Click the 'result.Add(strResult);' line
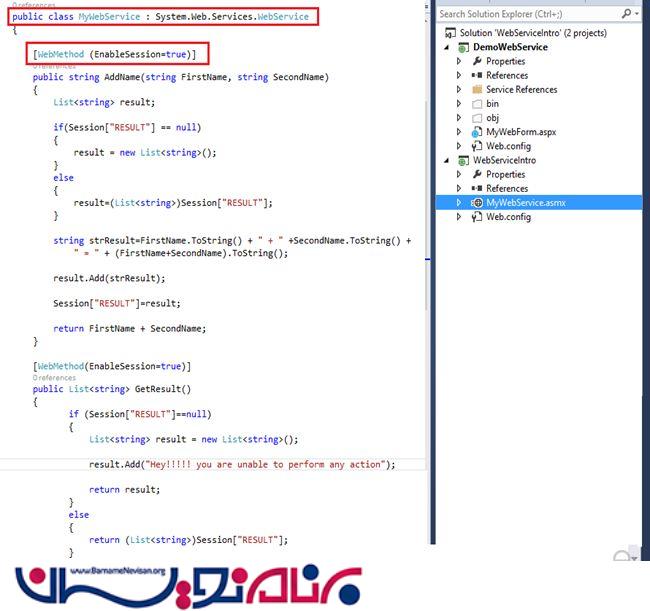This screenshot has width=650, height=611. click(109, 278)
